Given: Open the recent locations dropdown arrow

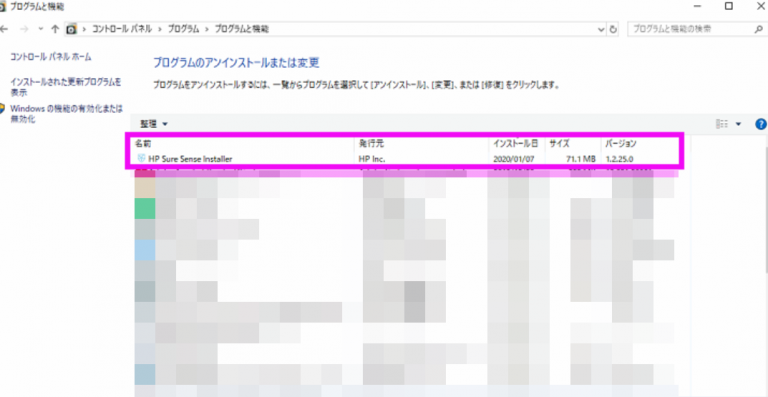Looking at the screenshot, I should 41,29.
